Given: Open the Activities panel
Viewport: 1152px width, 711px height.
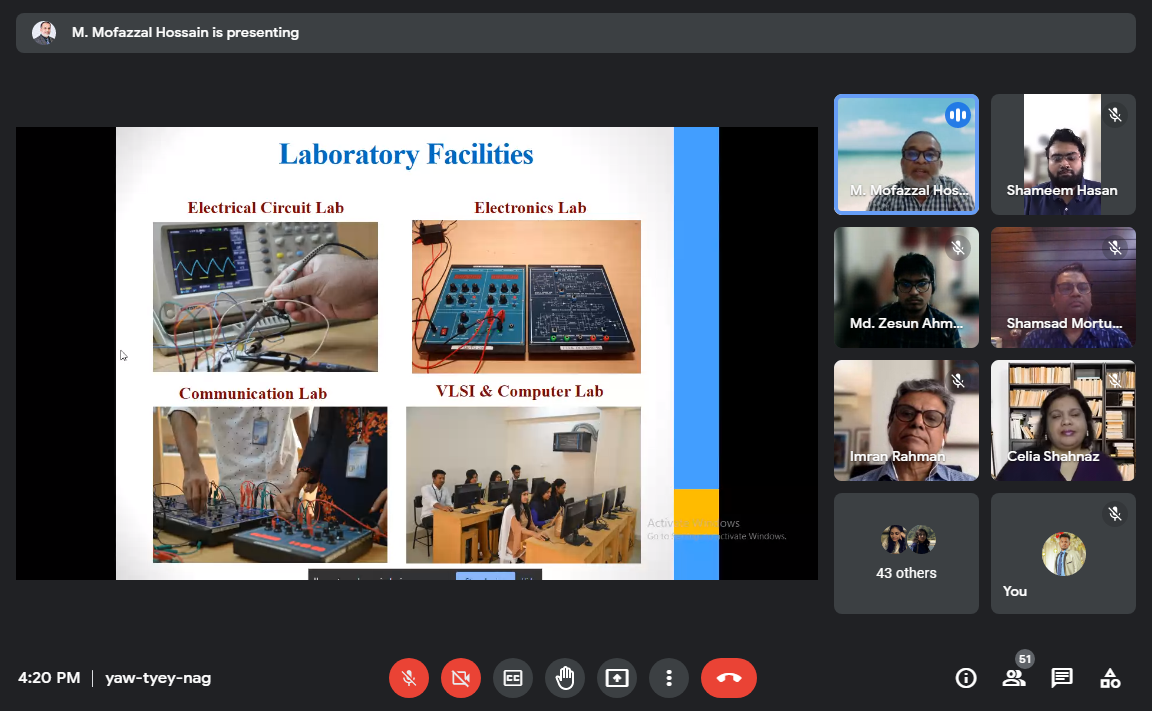Looking at the screenshot, I should [1110, 678].
